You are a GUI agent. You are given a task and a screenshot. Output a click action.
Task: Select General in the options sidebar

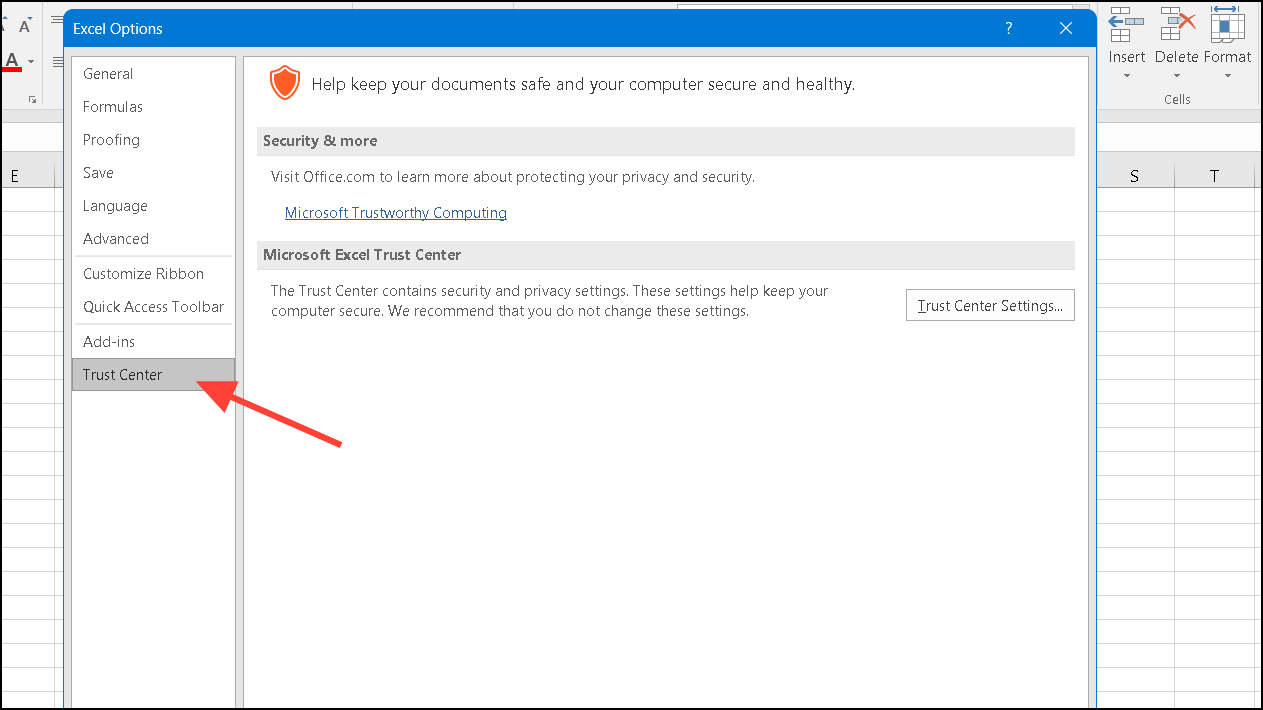108,74
